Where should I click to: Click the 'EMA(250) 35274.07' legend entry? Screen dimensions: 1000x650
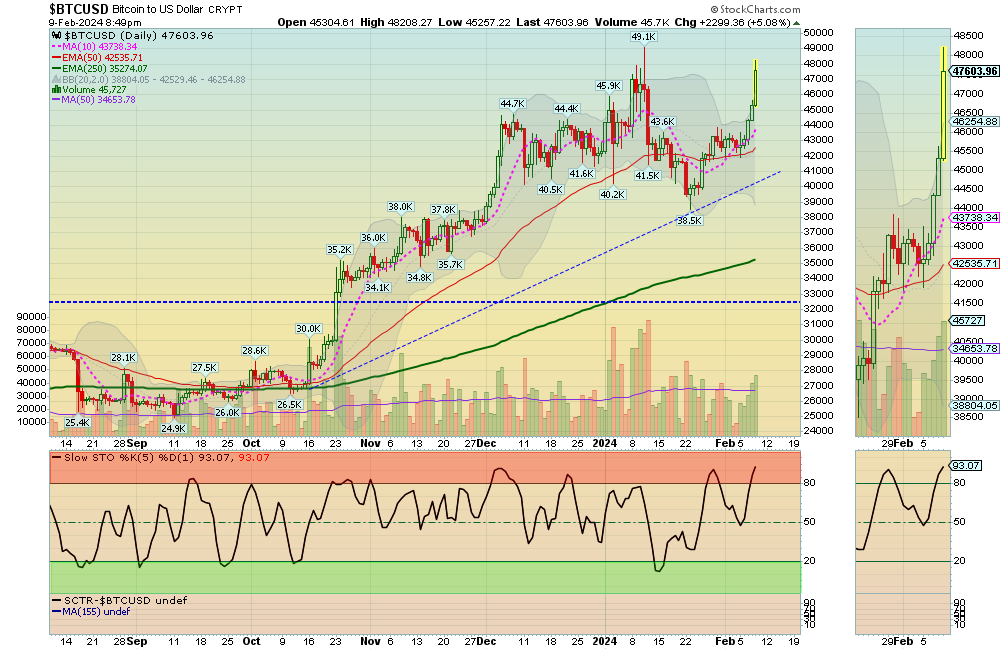tap(104, 69)
